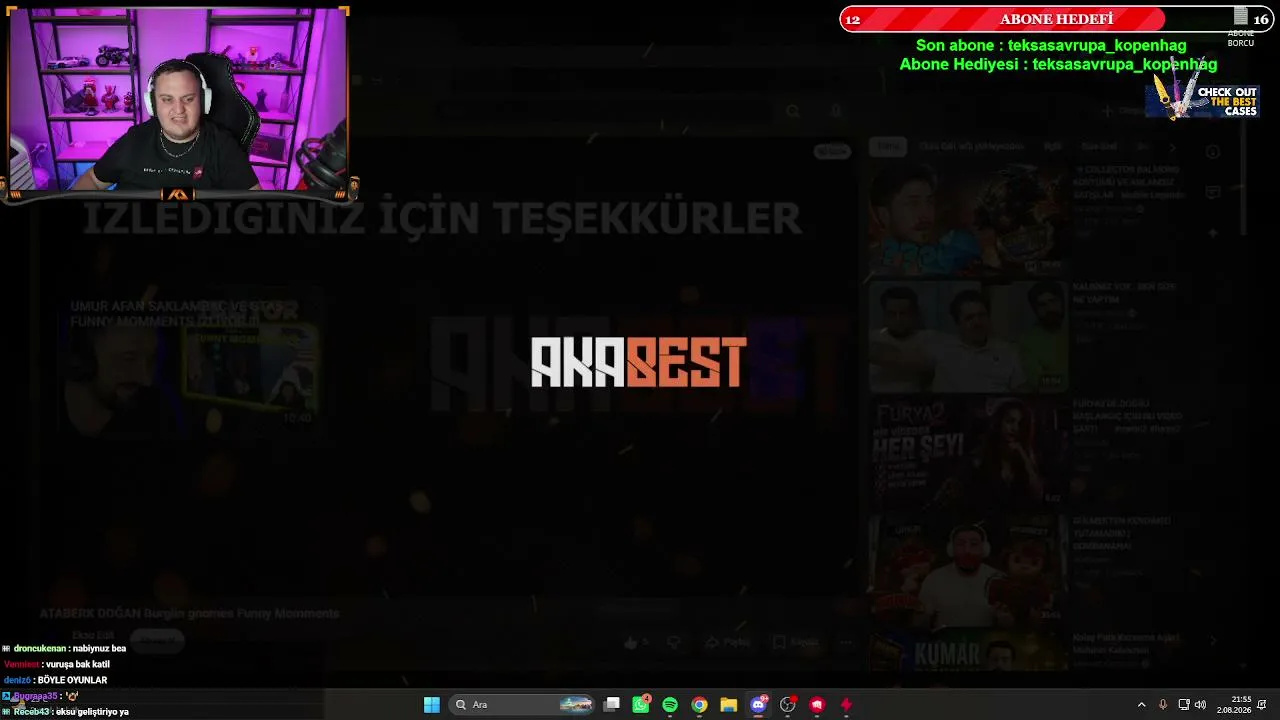Open Task View on the taskbar

612,705
